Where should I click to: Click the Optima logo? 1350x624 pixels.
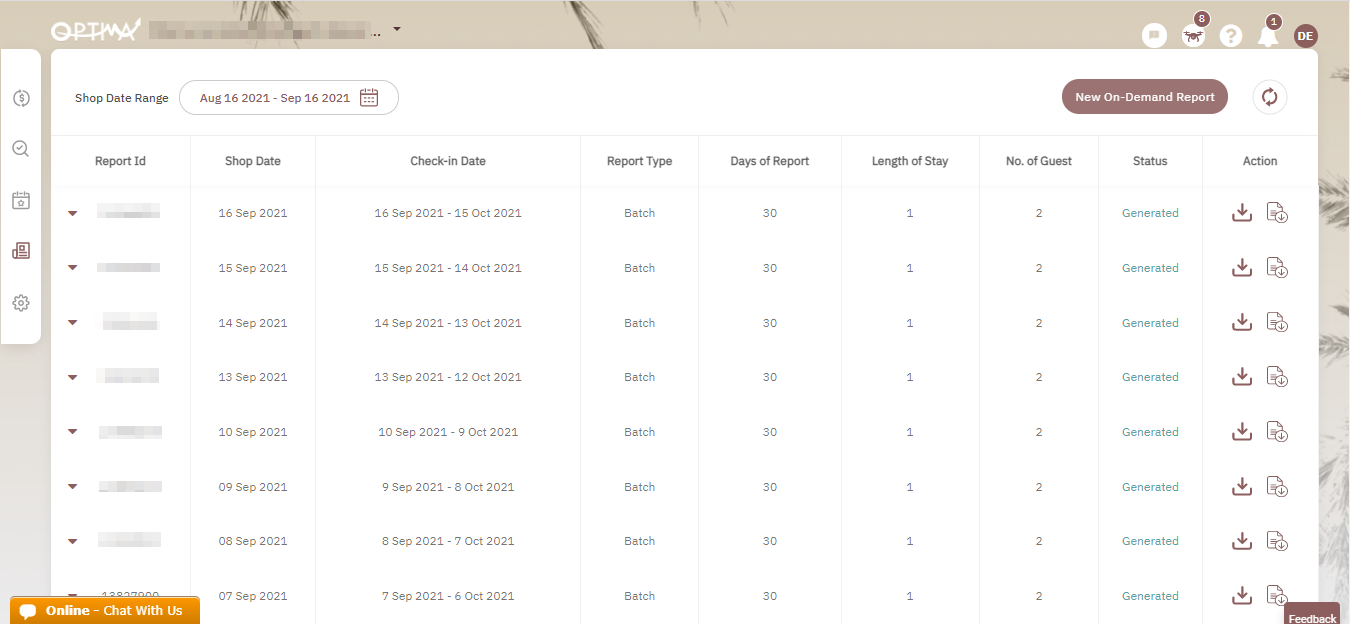(96, 30)
